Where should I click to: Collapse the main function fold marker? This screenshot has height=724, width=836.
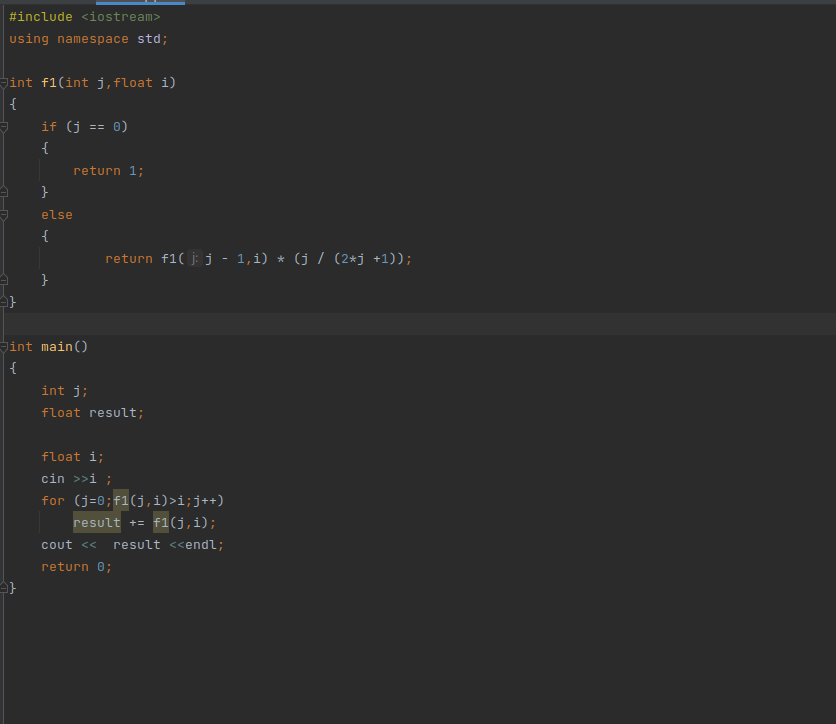pos(4,347)
